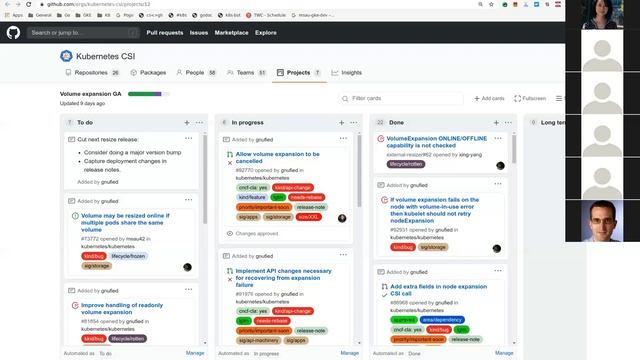Reload the page in the browser
The image size is (640, 360).
pyautogui.click(x=29, y=4)
